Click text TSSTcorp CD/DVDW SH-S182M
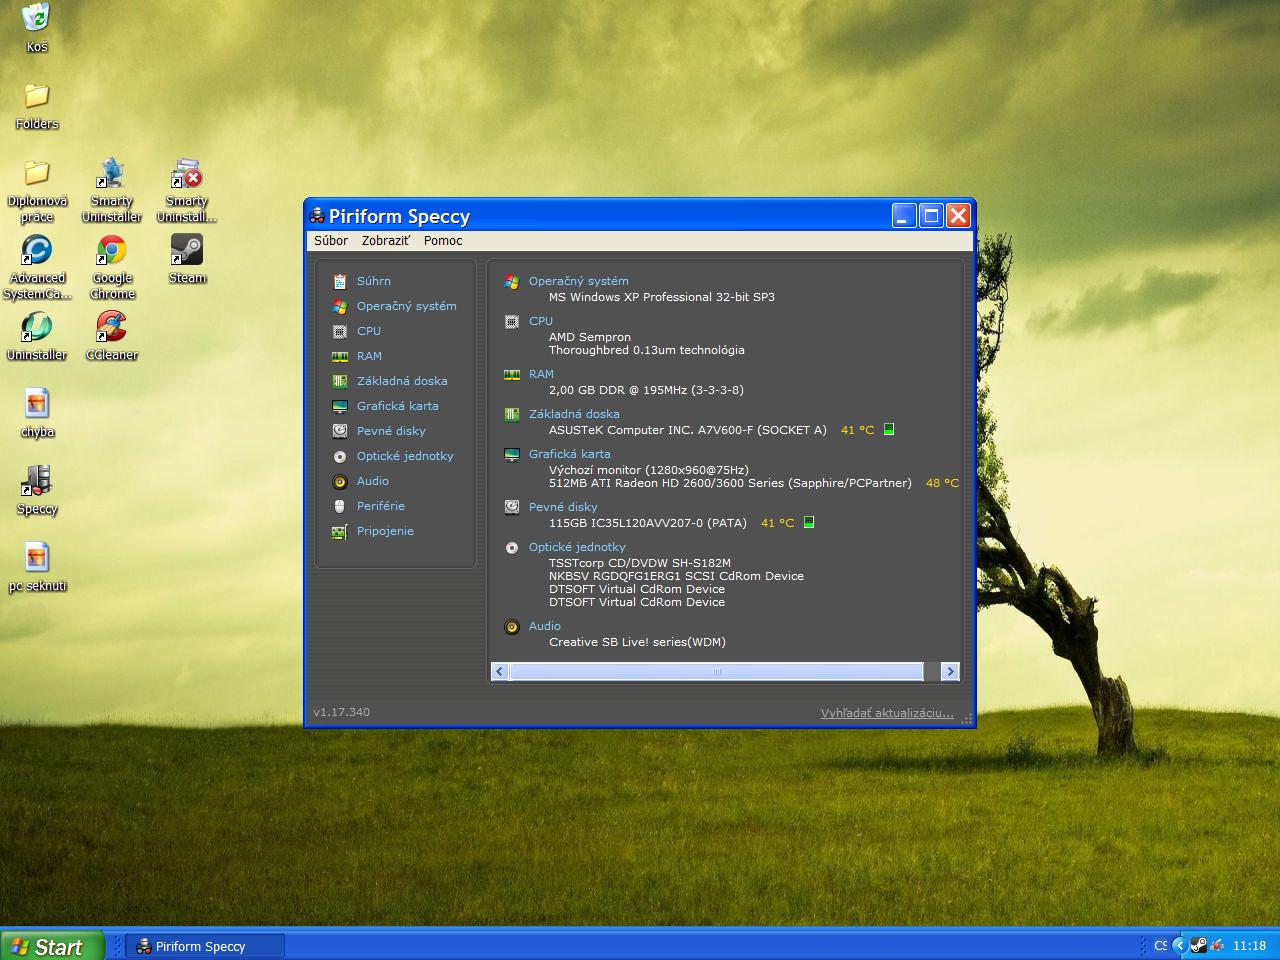Viewport: 1280px width, 960px height. (640, 563)
